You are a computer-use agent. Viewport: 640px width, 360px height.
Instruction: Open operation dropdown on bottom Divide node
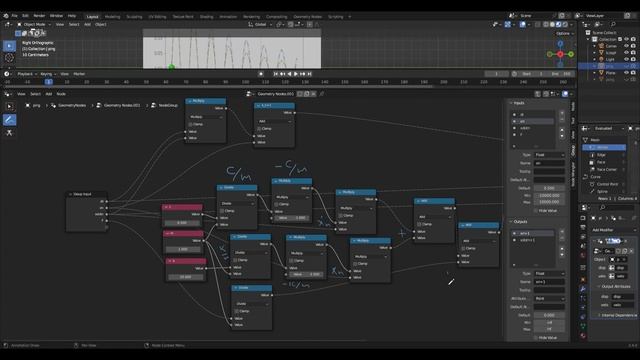(x=252, y=304)
